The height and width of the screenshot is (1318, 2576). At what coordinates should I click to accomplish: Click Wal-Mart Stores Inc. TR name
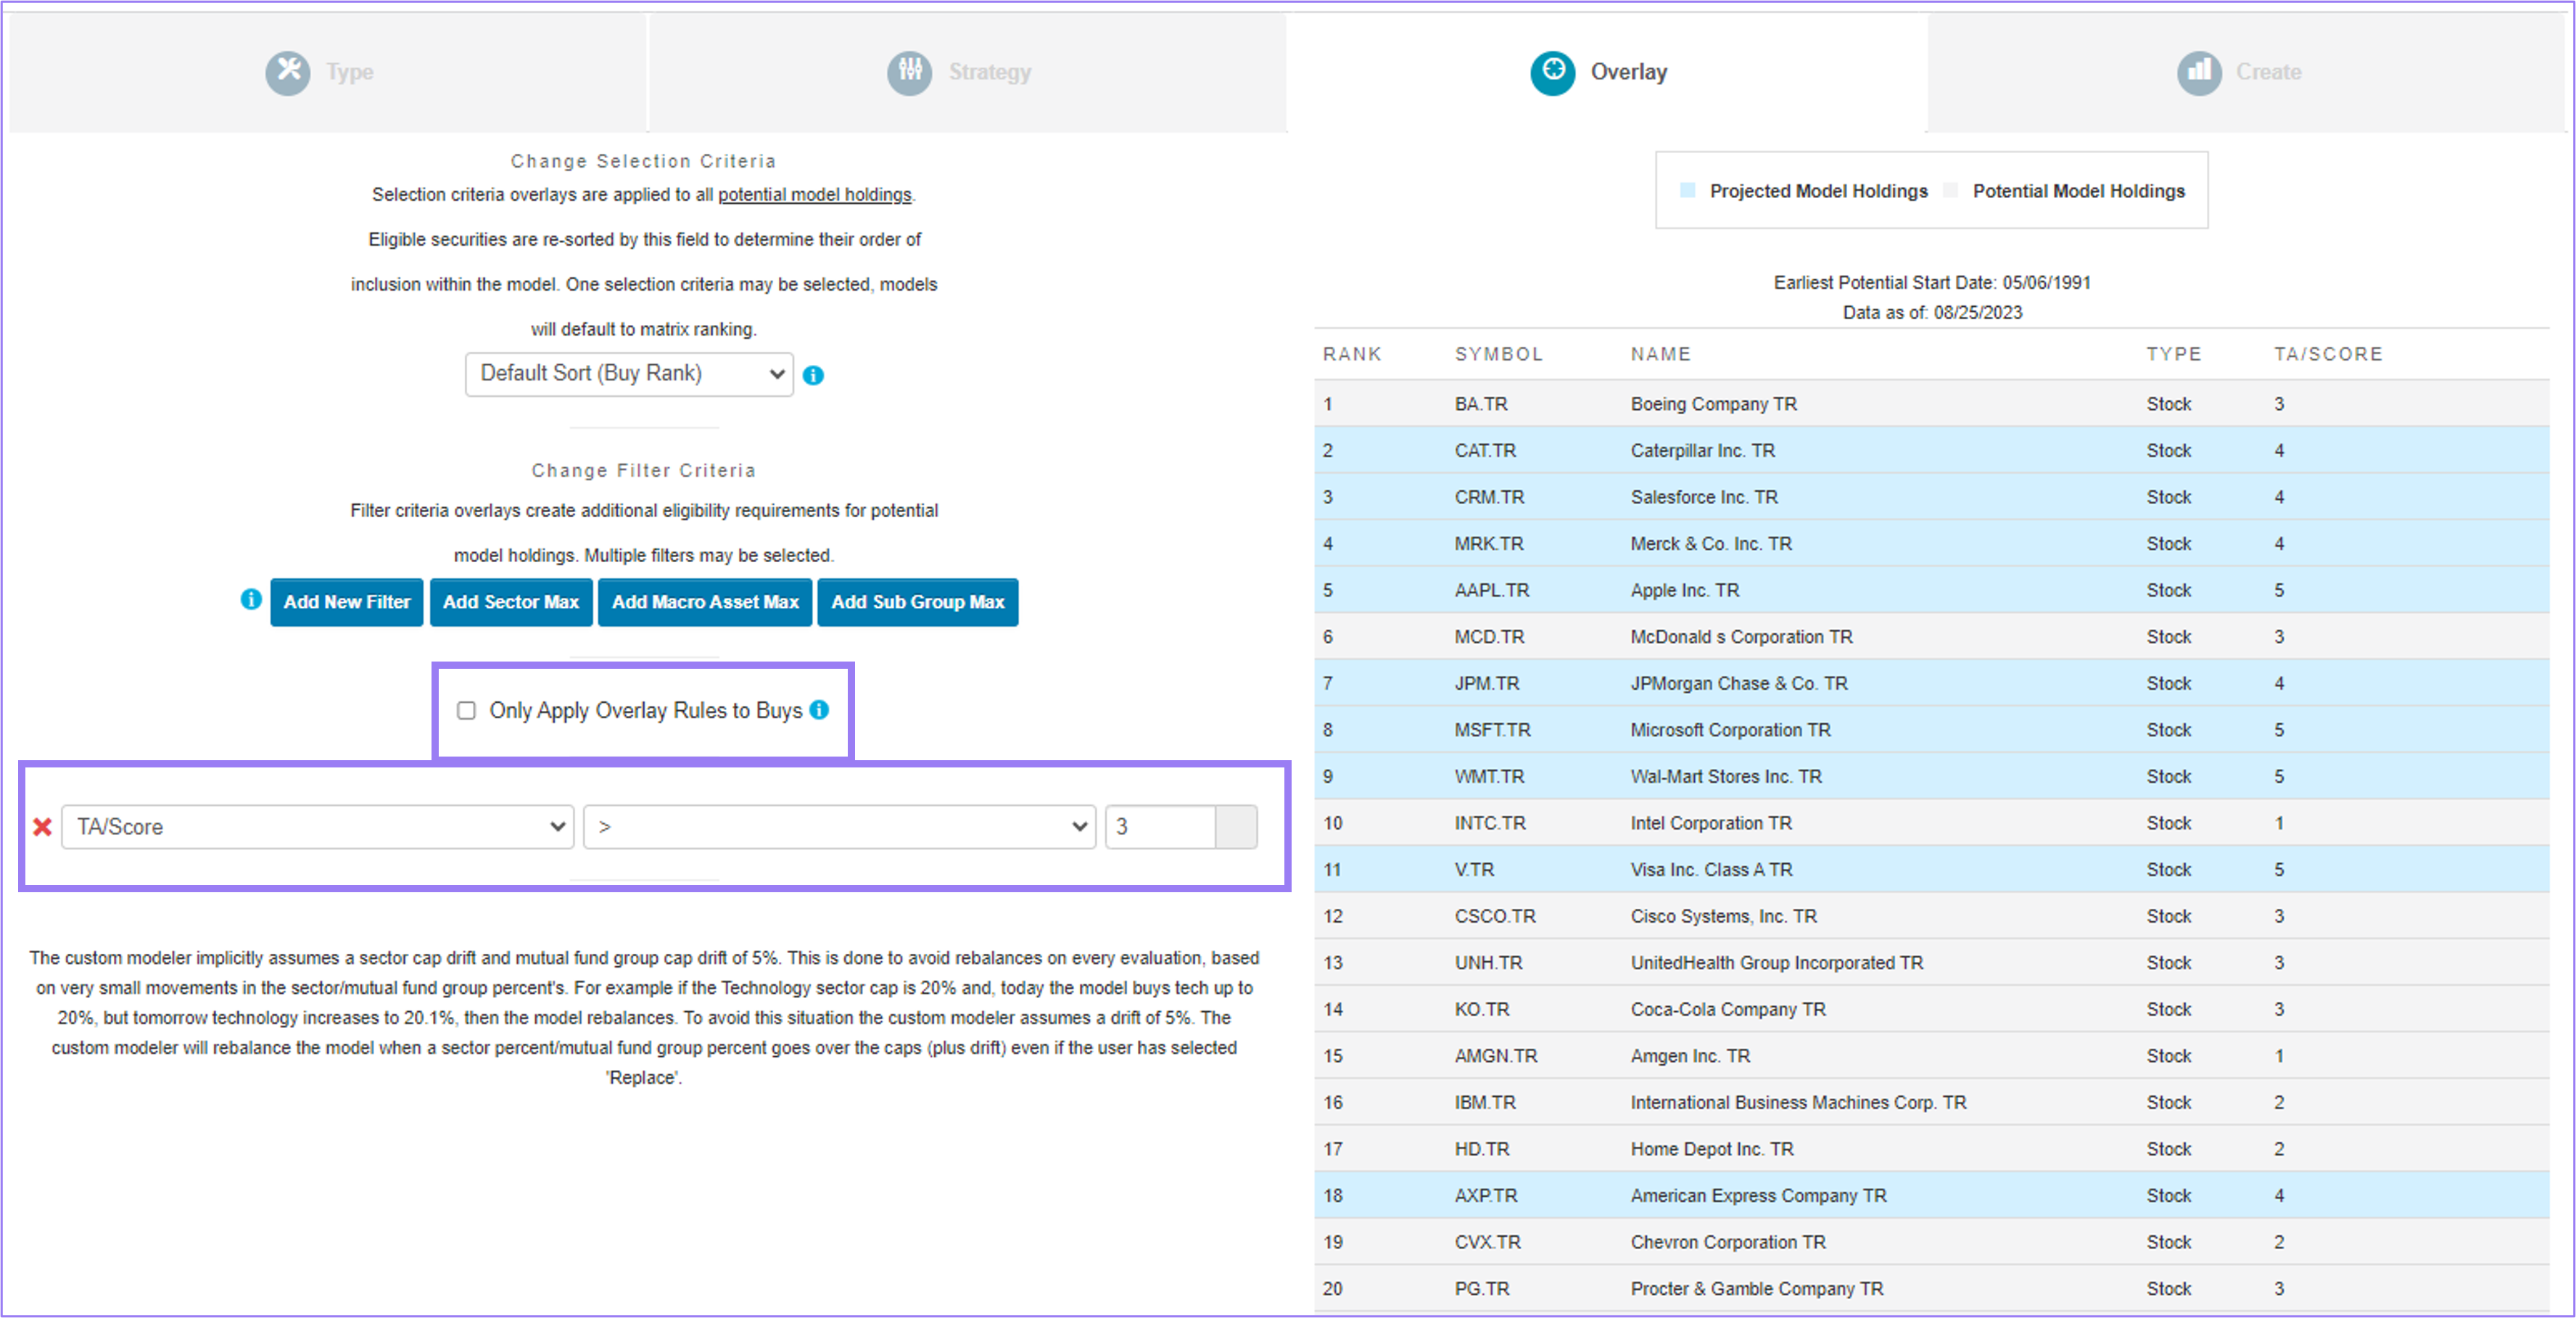1726,777
